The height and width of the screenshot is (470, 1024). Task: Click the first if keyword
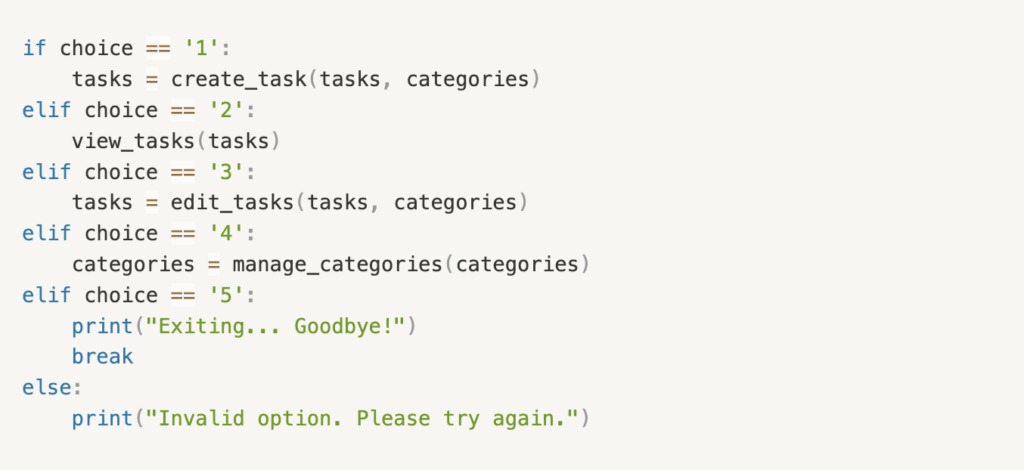pos(35,49)
